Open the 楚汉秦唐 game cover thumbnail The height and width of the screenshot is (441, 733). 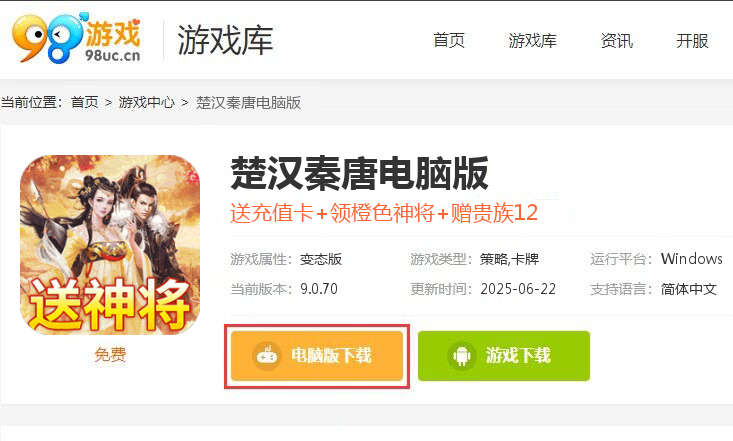(110, 245)
